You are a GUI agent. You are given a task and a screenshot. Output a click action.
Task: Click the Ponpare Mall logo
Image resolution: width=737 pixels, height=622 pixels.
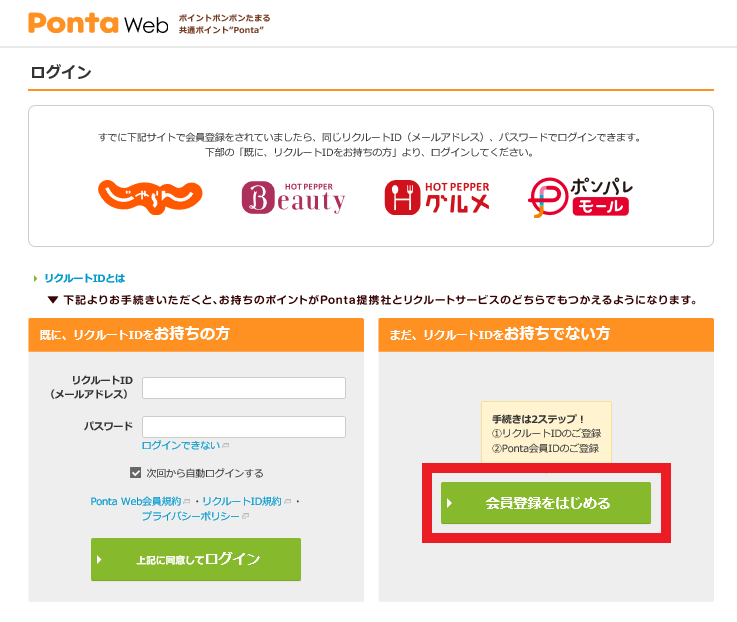point(580,197)
